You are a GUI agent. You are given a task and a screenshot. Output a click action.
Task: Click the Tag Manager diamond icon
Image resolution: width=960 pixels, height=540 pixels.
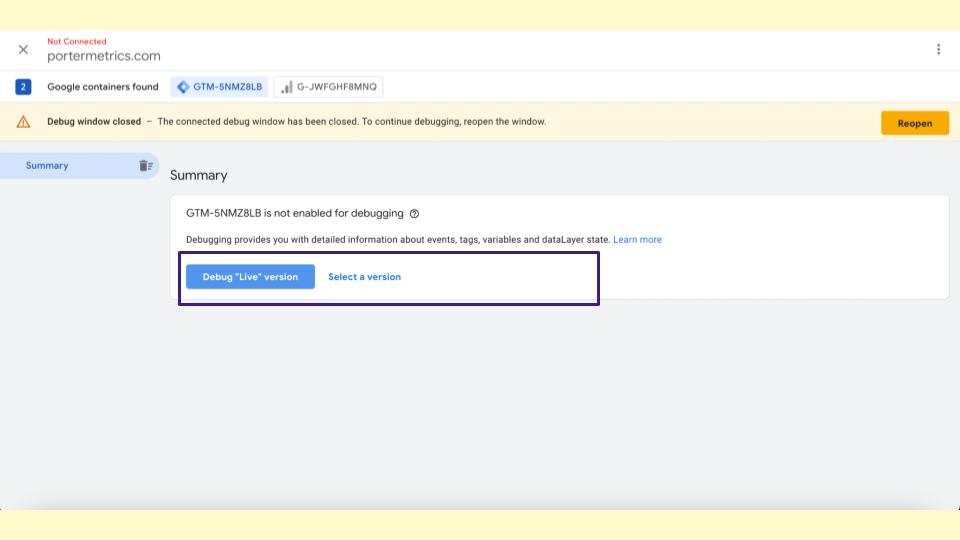pyautogui.click(x=182, y=87)
